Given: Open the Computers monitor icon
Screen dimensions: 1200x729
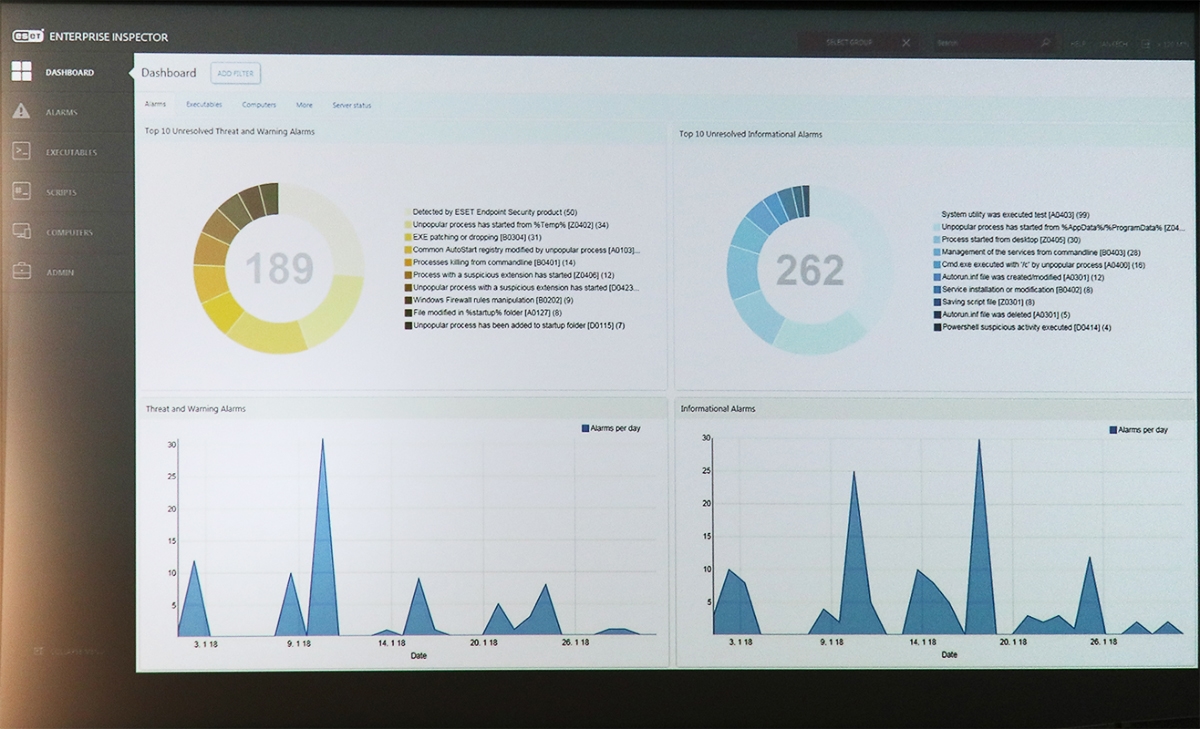Looking at the screenshot, I should tap(21, 232).
